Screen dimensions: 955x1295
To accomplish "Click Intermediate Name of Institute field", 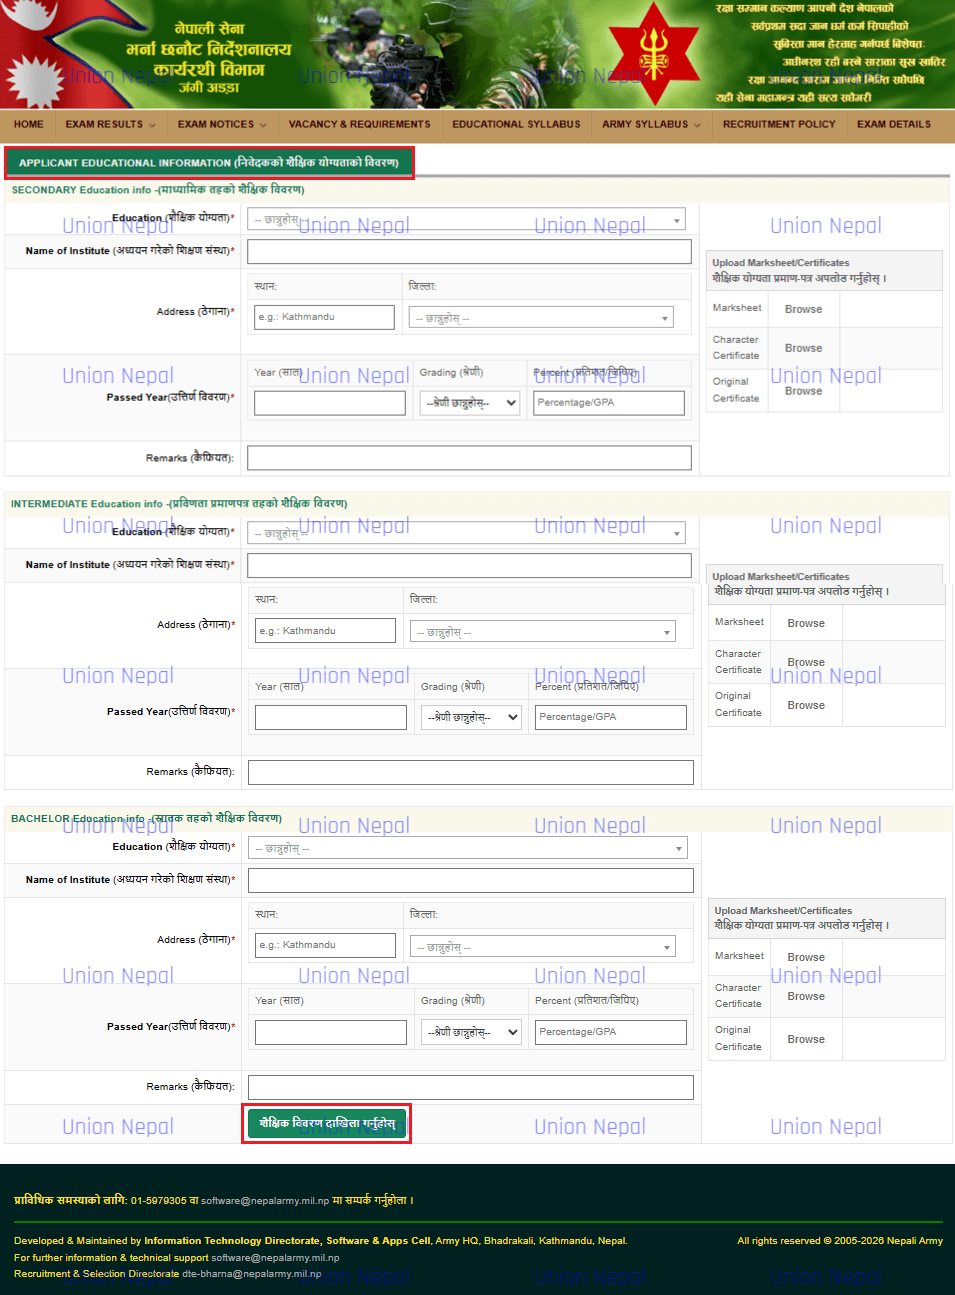I will pyautogui.click(x=469, y=565).
